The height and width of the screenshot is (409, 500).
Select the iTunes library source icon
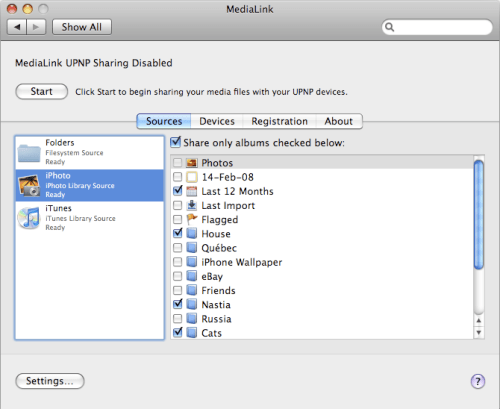(29, 218)
